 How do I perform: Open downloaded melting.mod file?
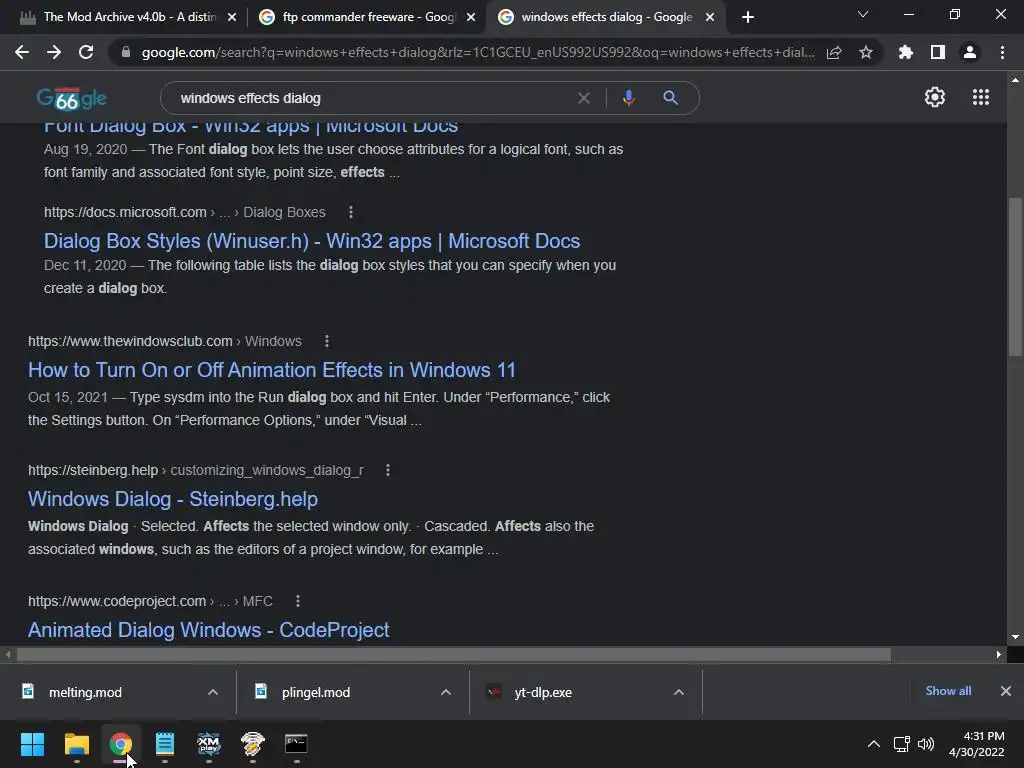click(85, 692)
